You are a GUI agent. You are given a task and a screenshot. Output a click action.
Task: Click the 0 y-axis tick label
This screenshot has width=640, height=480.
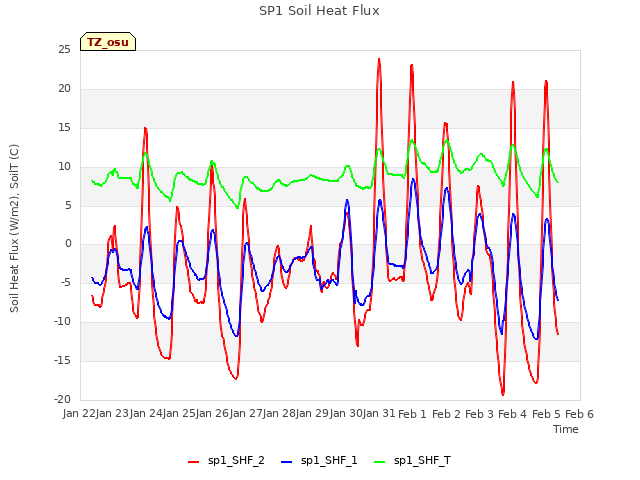click(68, 244)
